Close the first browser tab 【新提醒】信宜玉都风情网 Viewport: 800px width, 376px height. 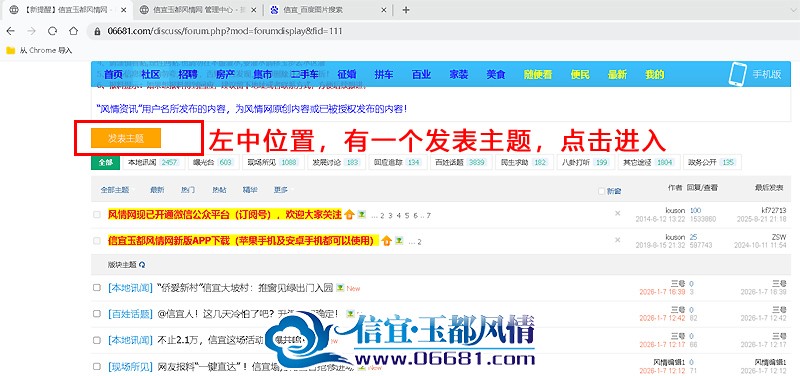(x=124, y=10)
